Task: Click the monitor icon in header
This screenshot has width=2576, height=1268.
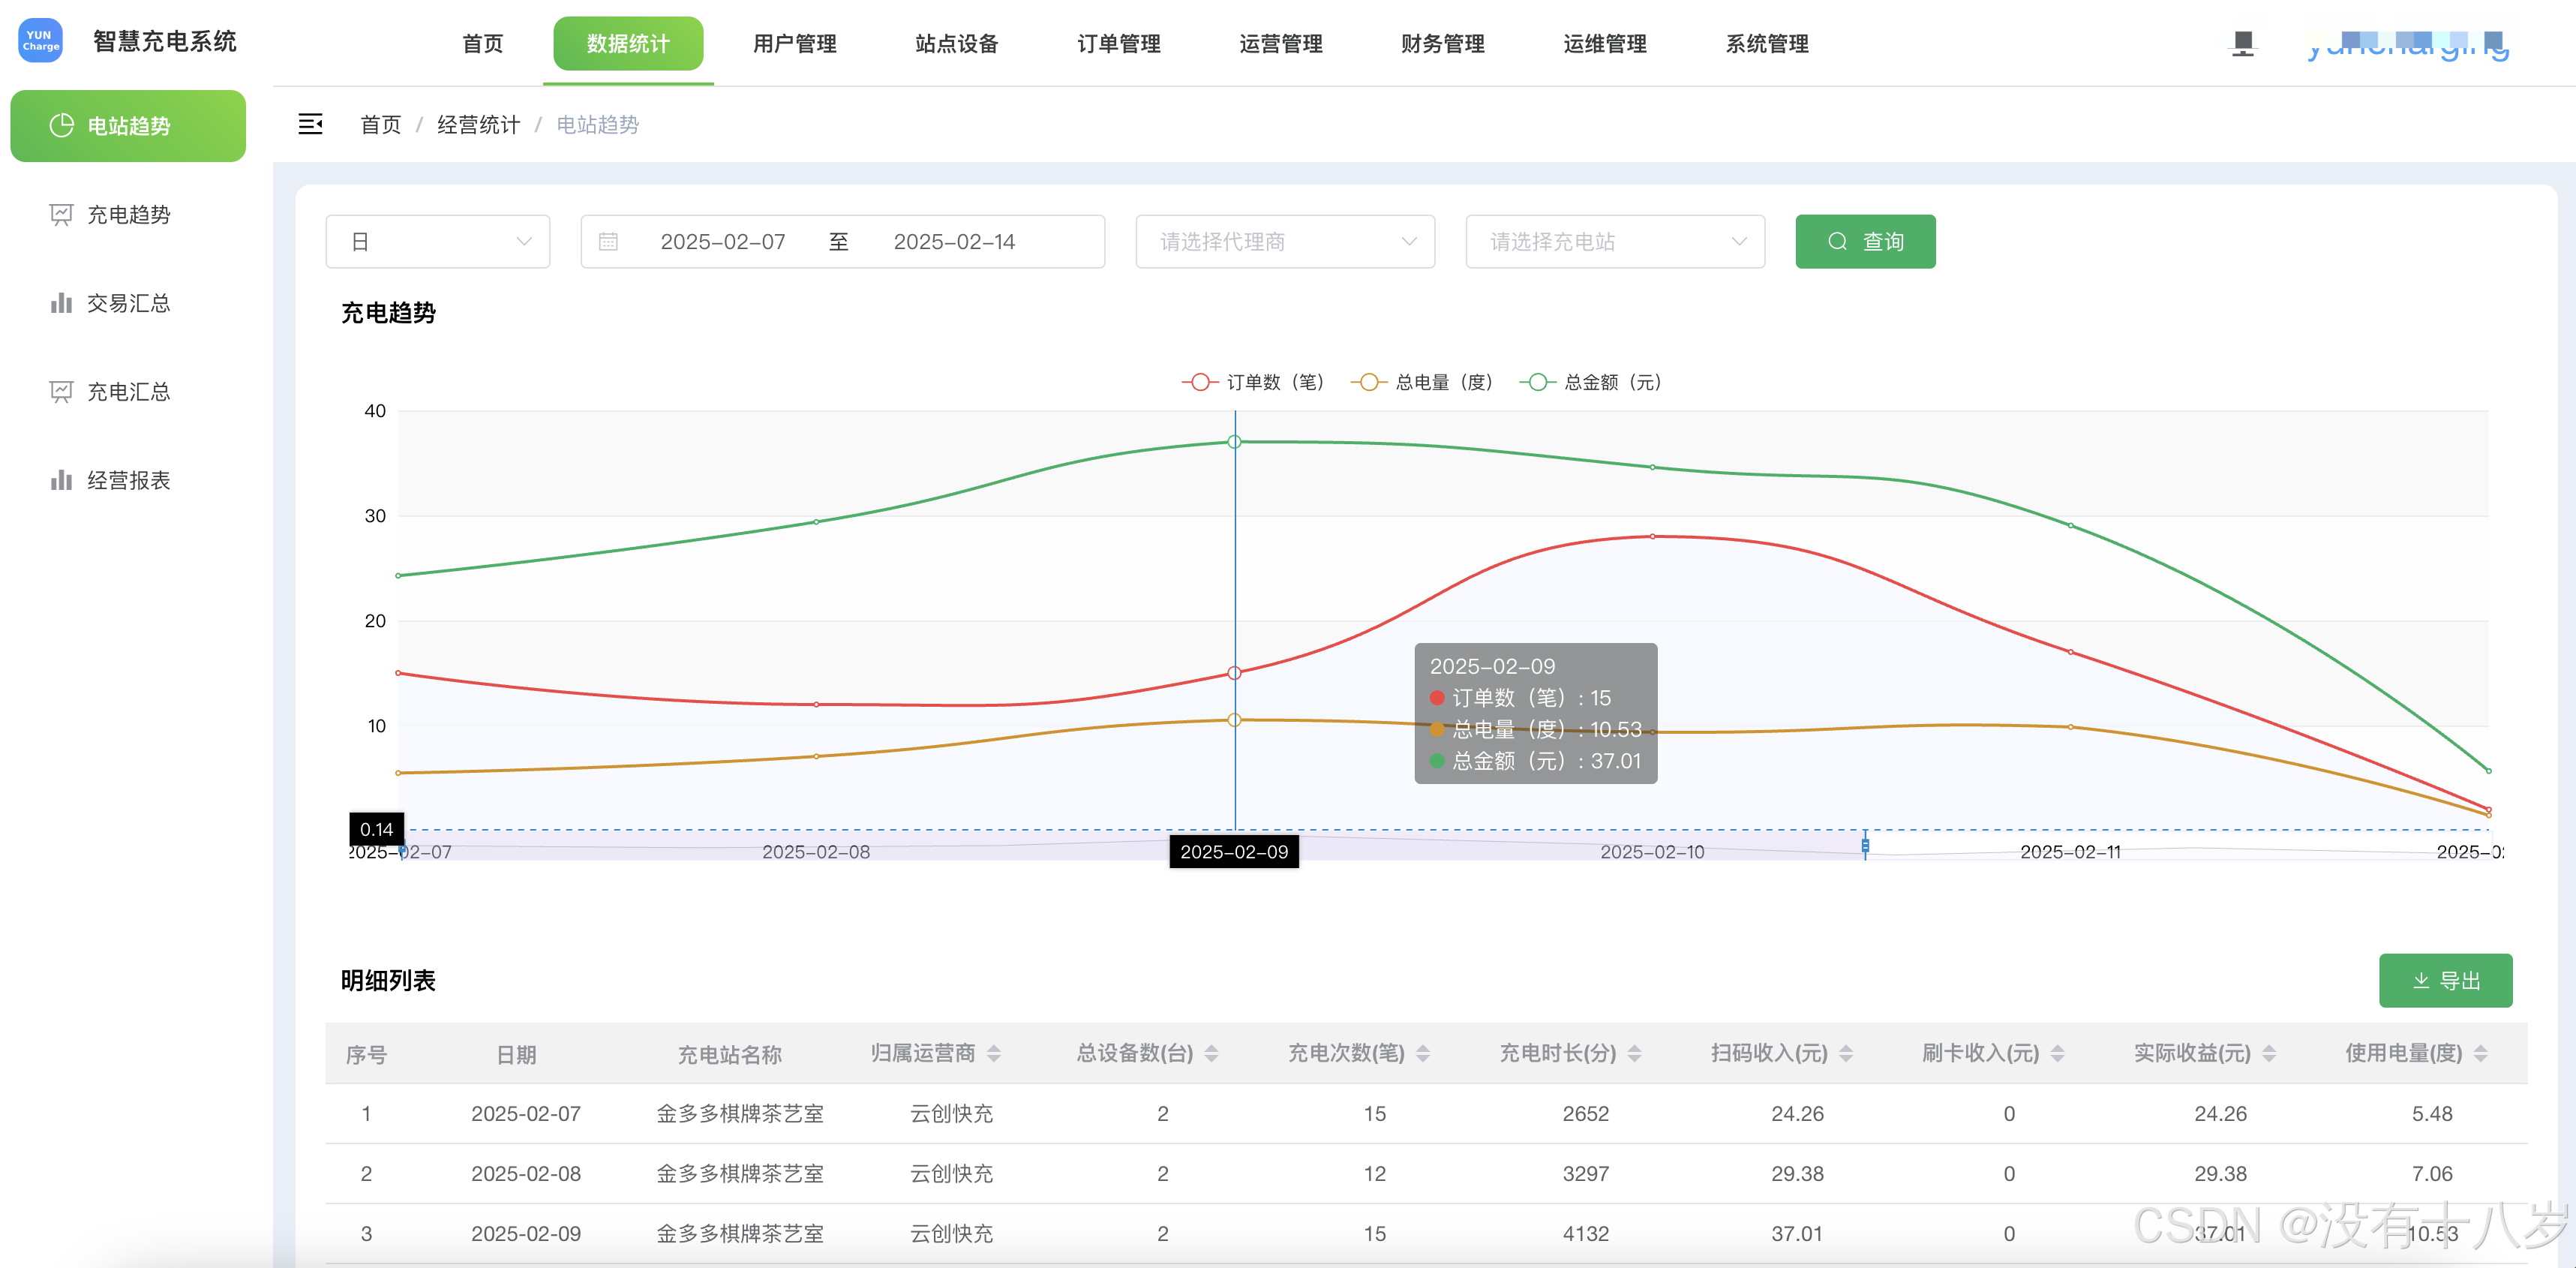Action: click(2242, 43)
